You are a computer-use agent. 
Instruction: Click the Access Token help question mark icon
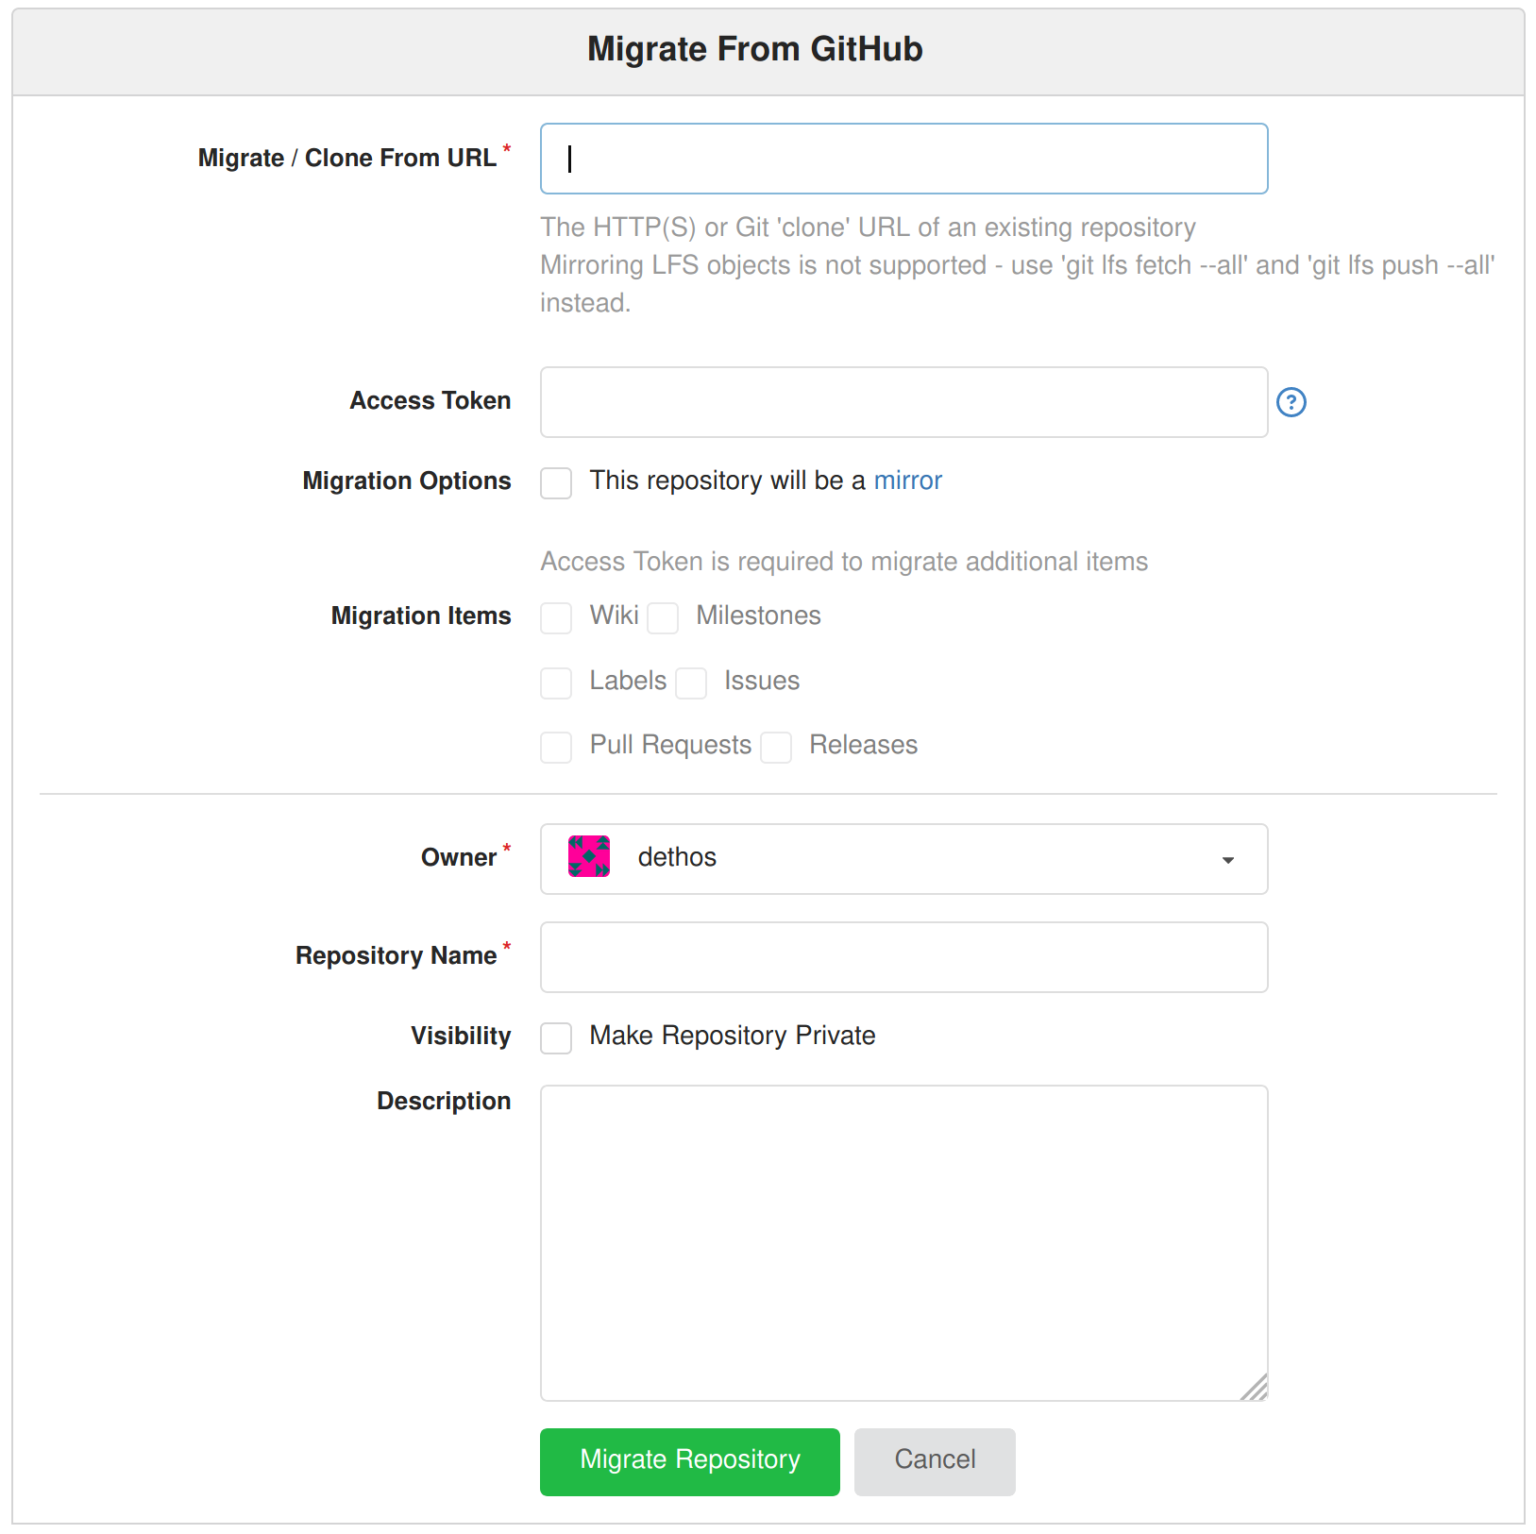[x=1292, y=402]
